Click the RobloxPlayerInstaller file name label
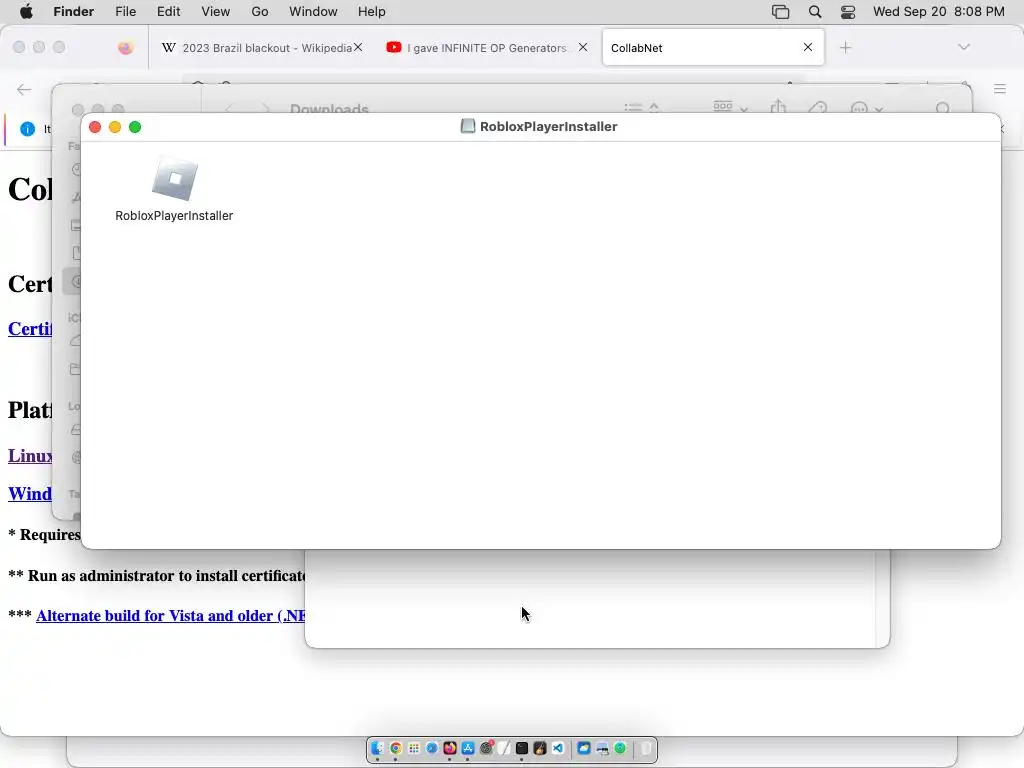Image resolution: width=1024 pixels, height=768 pixels. point(174,216)
